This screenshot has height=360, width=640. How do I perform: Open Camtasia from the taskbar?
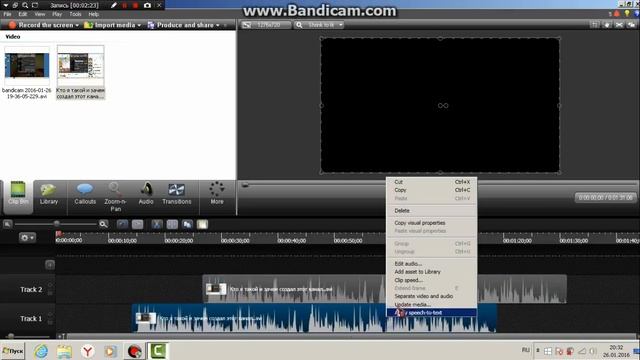(158, 351)
